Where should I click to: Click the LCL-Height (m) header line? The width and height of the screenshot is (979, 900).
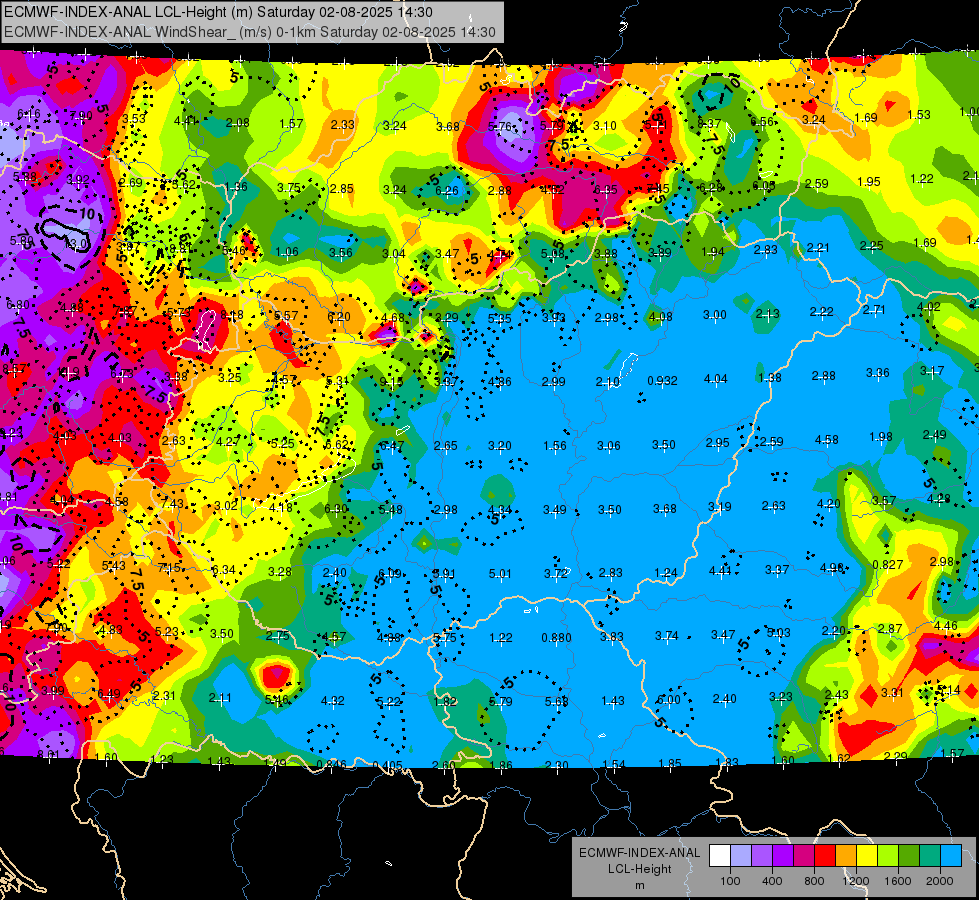pos(218,12)
